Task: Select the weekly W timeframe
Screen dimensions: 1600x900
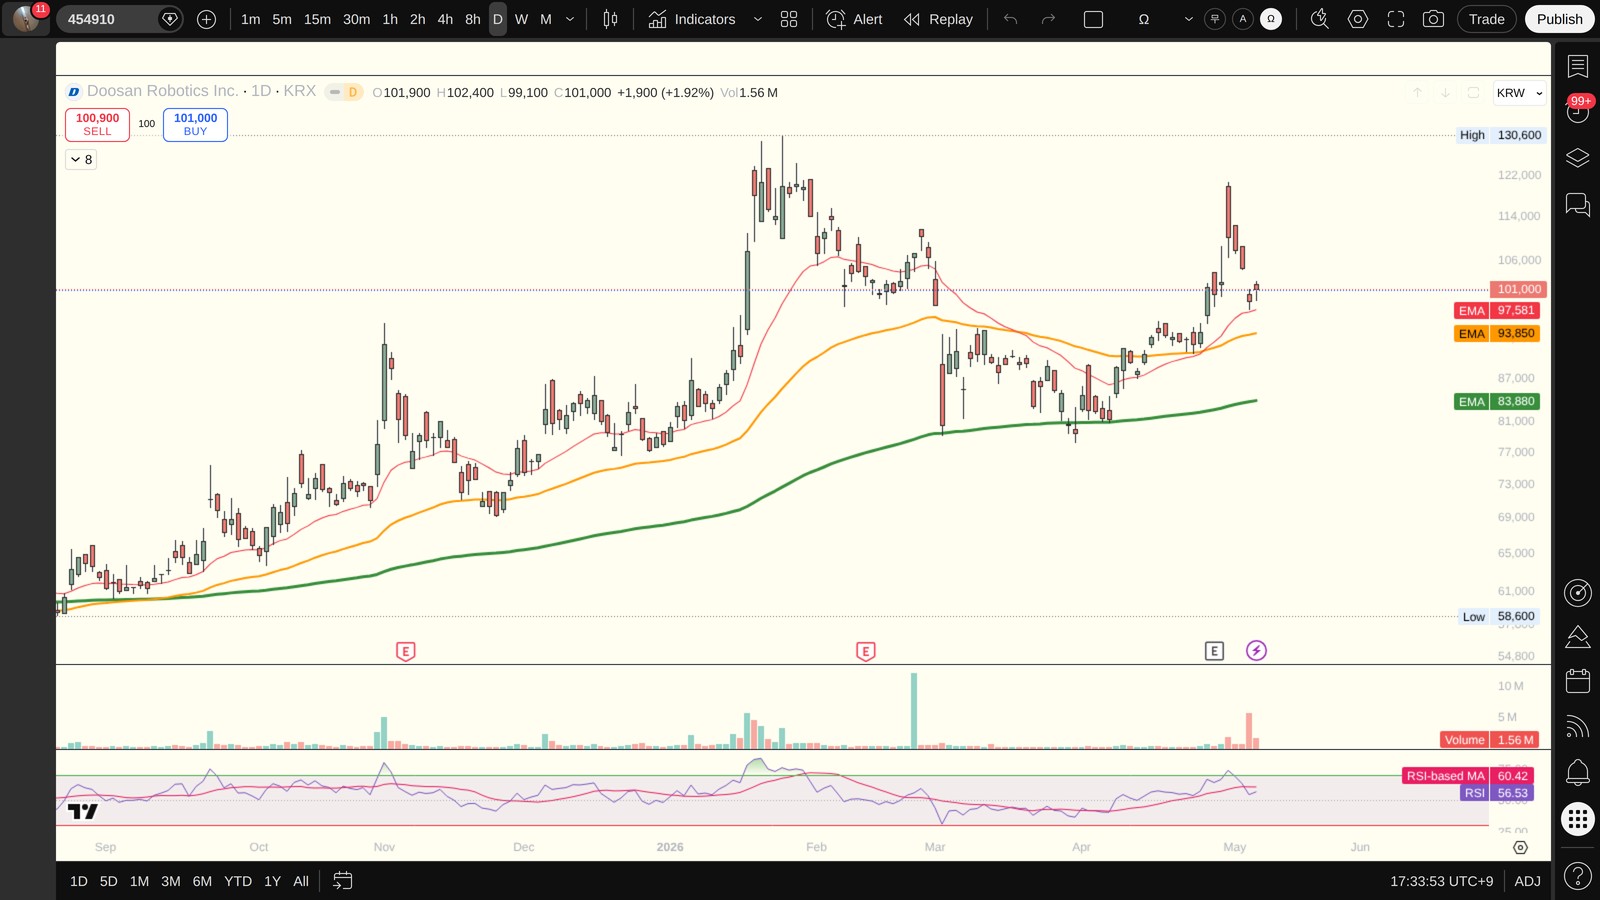Action: point(521,19)
